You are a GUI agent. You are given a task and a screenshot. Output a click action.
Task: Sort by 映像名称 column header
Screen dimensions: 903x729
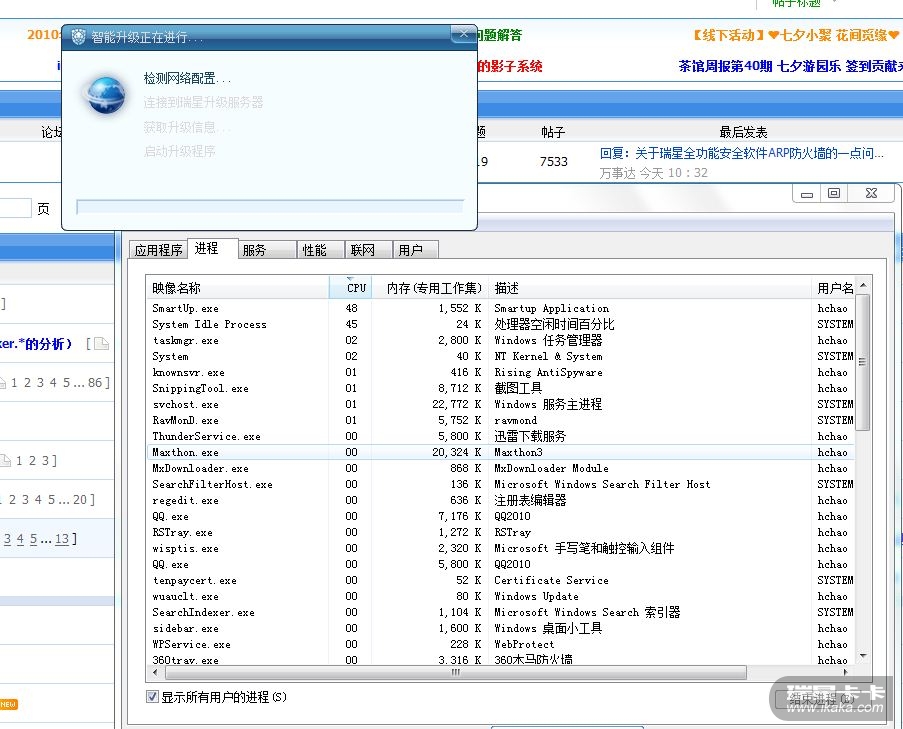point(237,287)
